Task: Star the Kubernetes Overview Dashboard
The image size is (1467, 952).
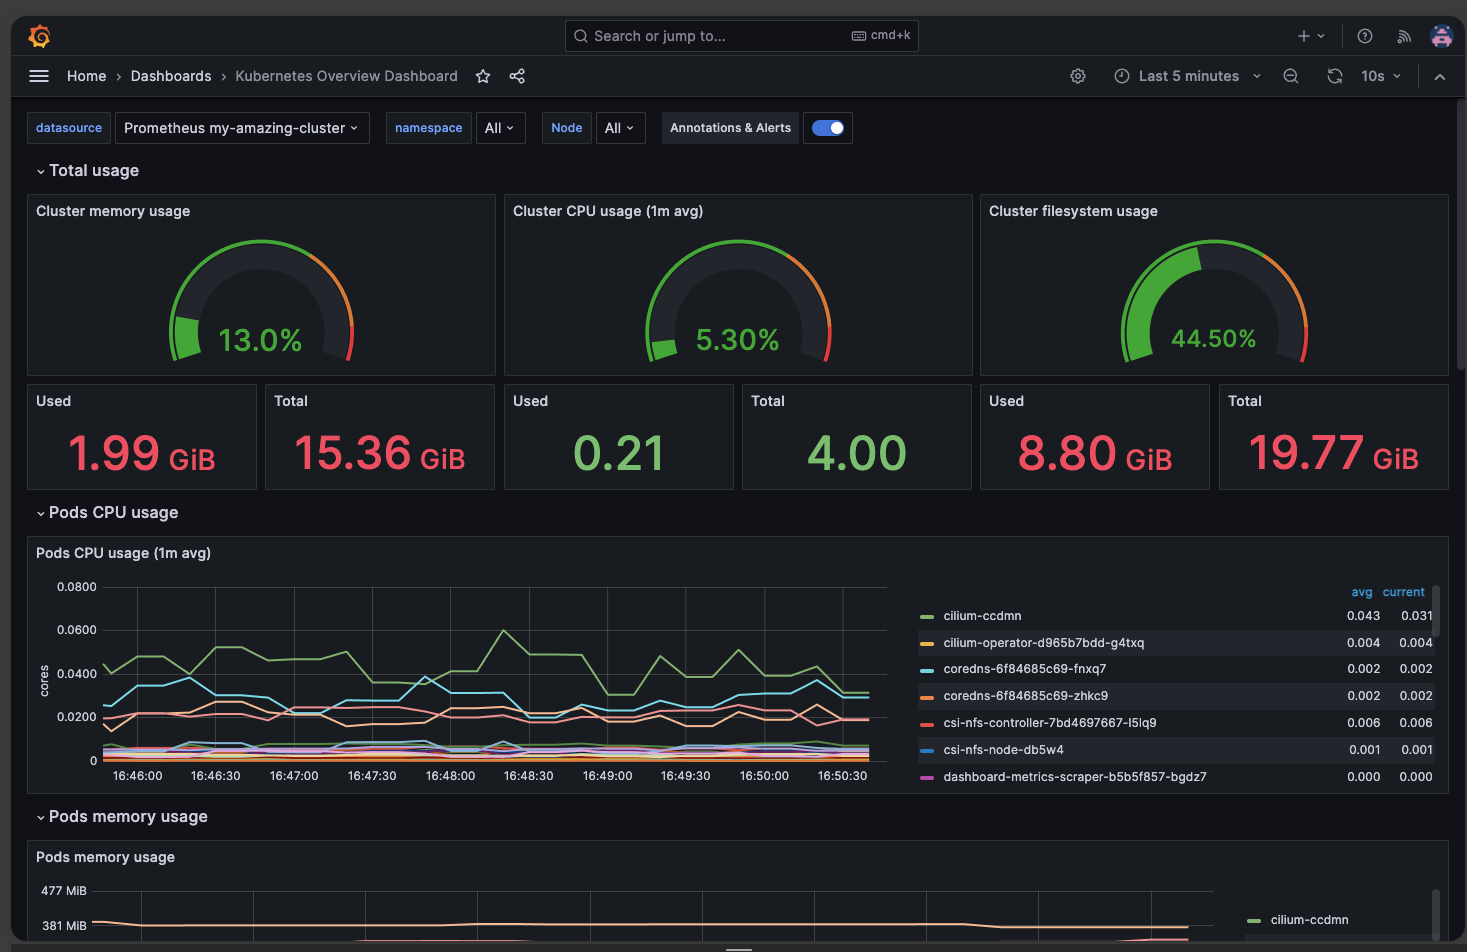Action: [x=483, y=76]
